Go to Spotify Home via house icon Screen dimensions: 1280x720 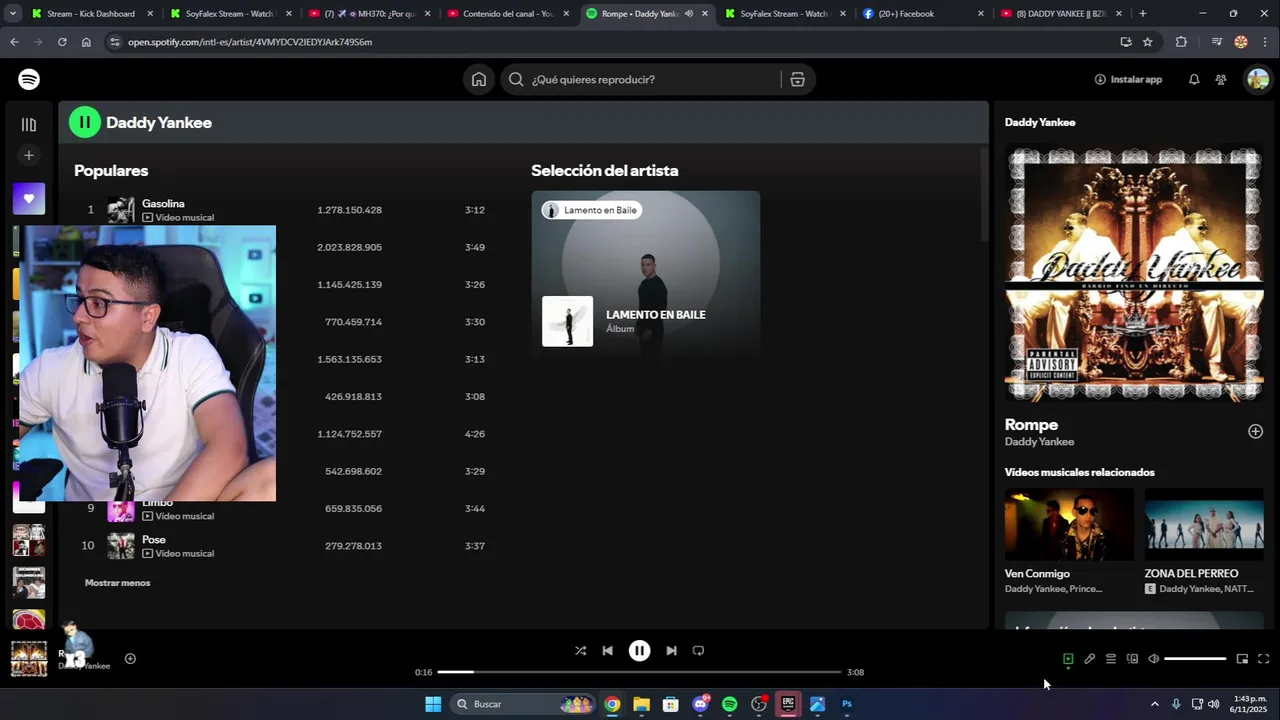(479, 79)
